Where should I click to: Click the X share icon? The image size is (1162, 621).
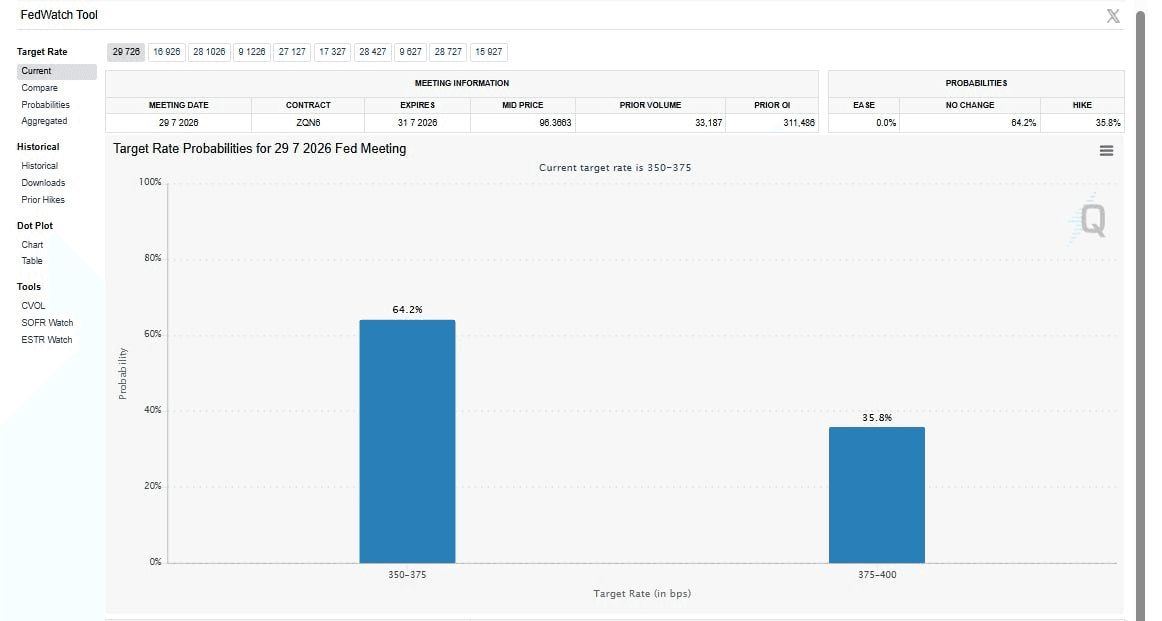point(1112,16)
